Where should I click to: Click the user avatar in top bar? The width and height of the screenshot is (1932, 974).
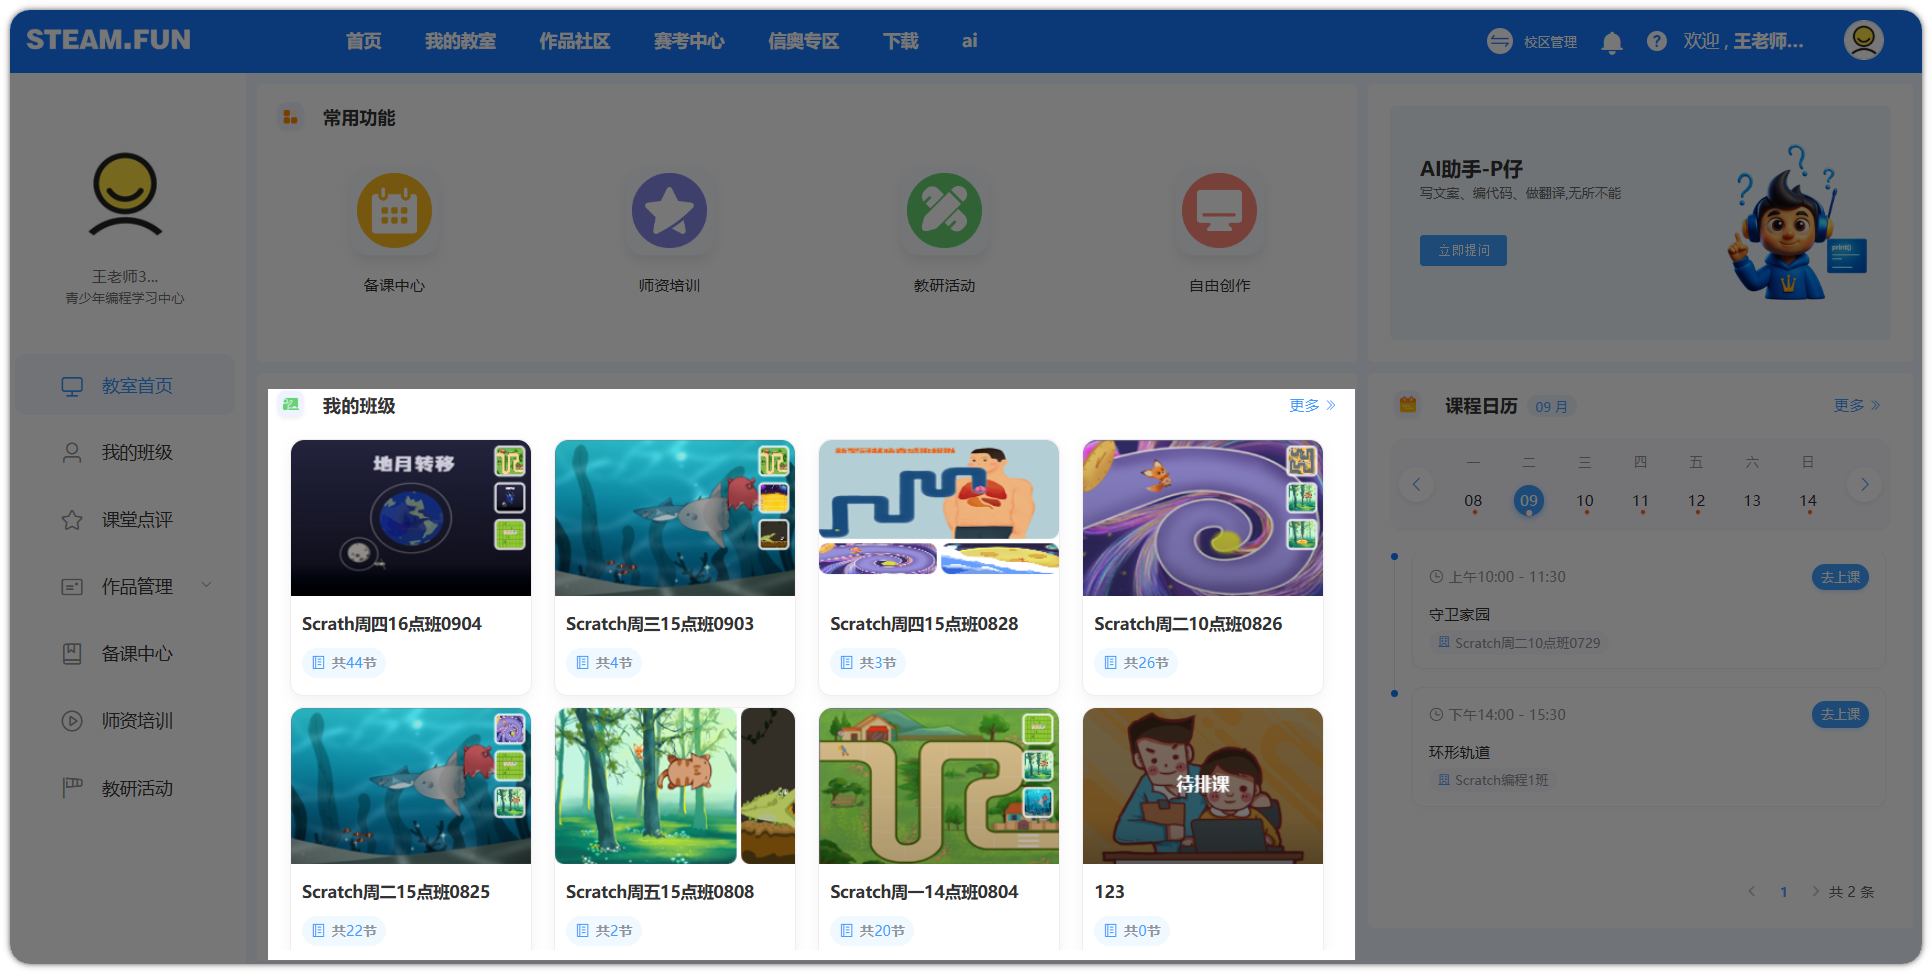click(x=1863, y=40)
